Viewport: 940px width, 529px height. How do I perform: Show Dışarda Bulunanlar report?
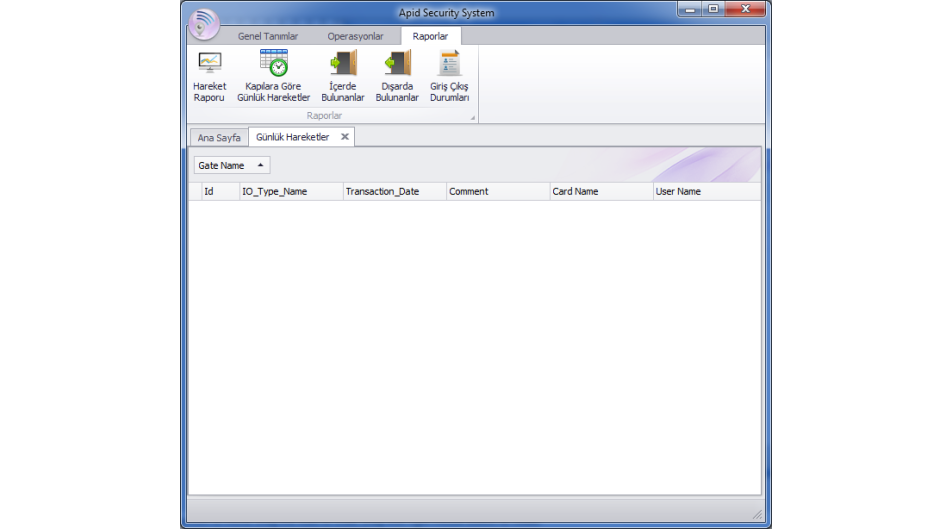coord(397,76)
